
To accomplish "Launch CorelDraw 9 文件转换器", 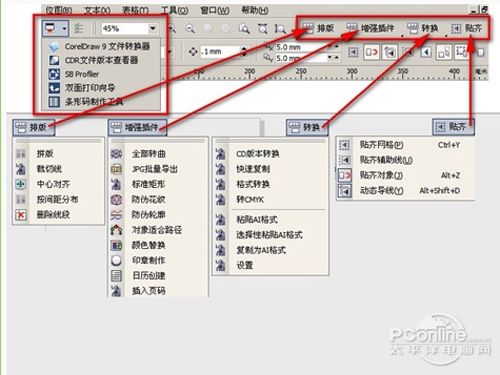I will click(x=100, y=46).
